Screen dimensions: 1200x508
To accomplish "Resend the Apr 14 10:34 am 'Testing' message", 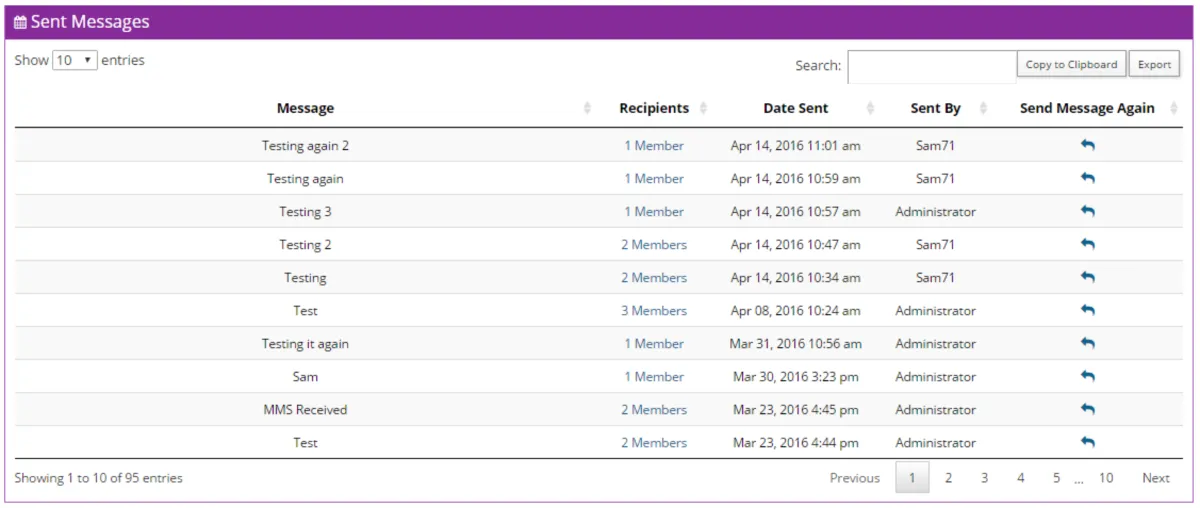I will (1087, 277).
